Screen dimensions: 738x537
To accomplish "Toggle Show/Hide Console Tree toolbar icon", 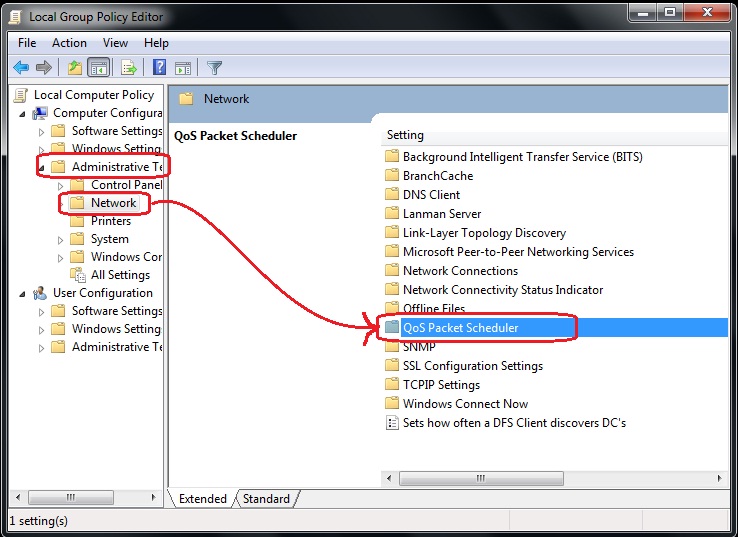I will pyautogui.click(x=99, y=68).
